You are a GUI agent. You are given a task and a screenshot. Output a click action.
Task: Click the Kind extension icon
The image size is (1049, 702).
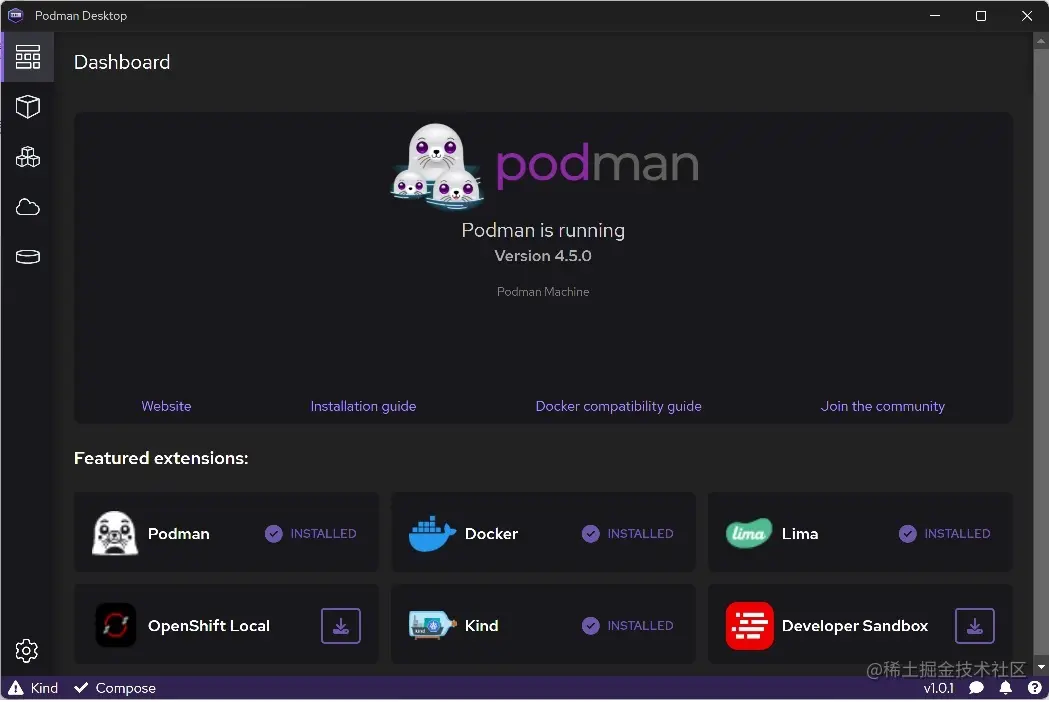point(432,626)
